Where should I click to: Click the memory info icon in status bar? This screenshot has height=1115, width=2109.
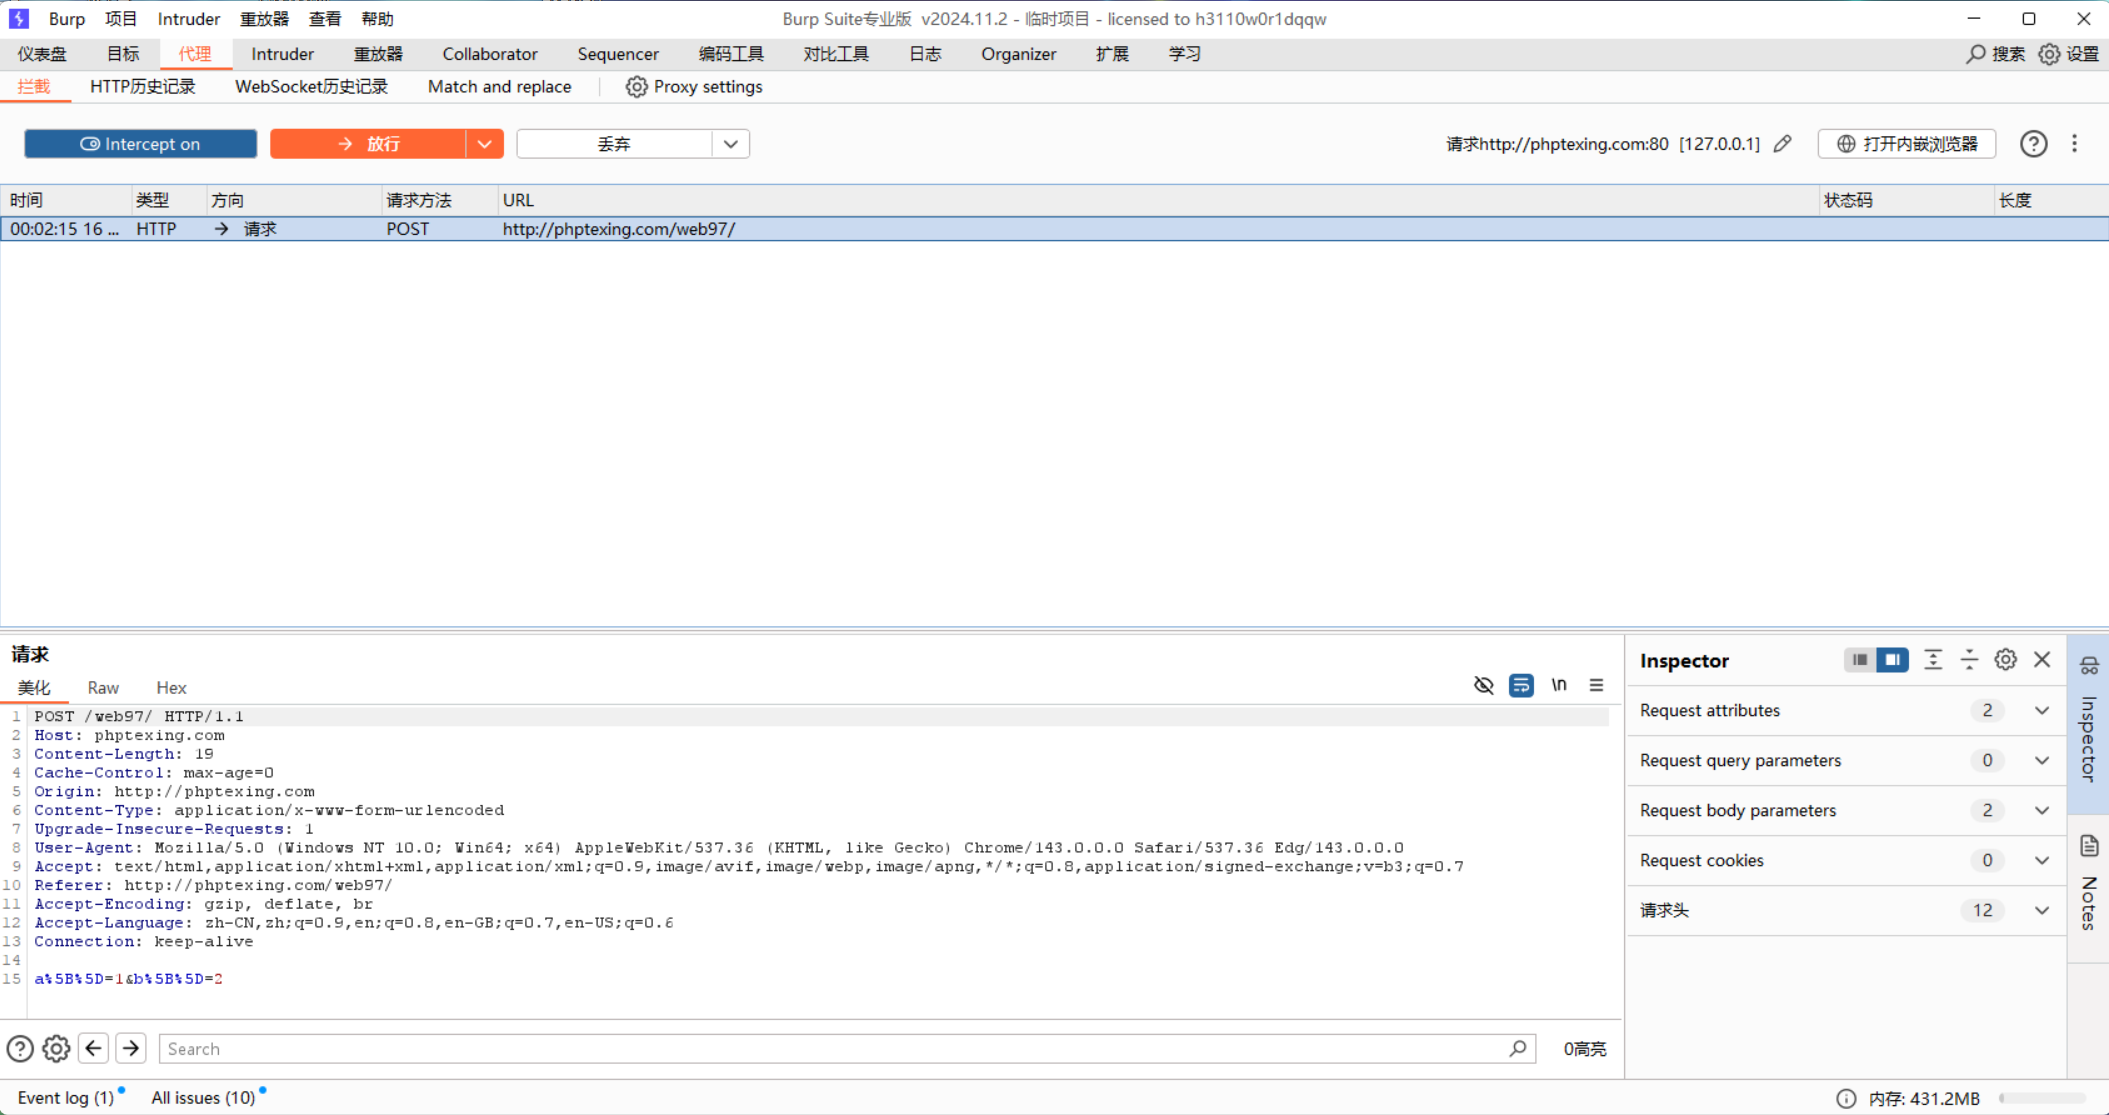(x=1846, y=1098)
